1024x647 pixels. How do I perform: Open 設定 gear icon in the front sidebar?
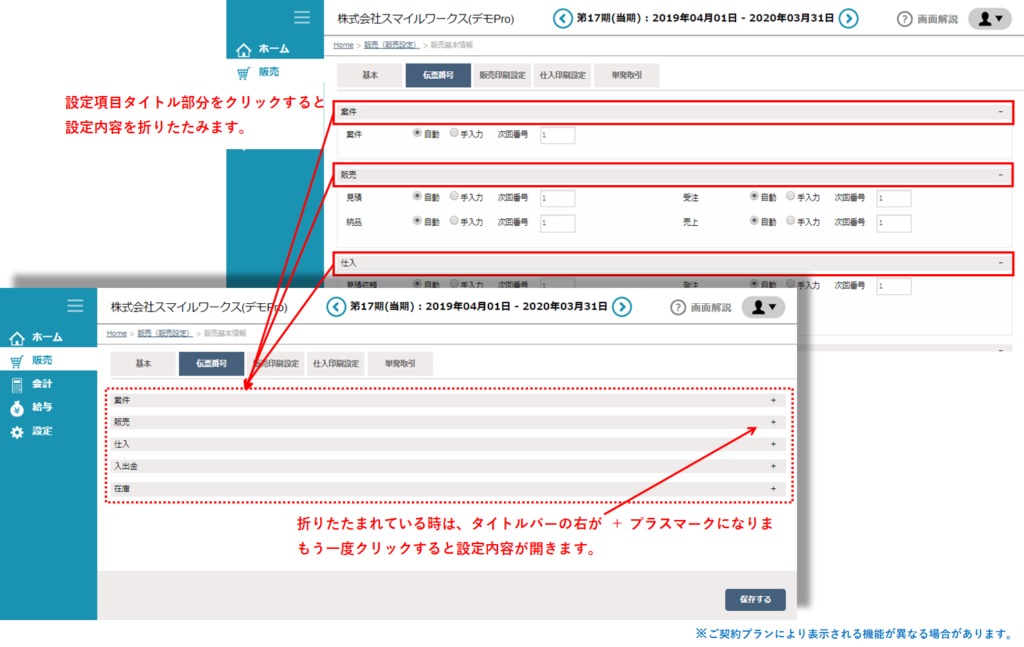click(17, 432)
